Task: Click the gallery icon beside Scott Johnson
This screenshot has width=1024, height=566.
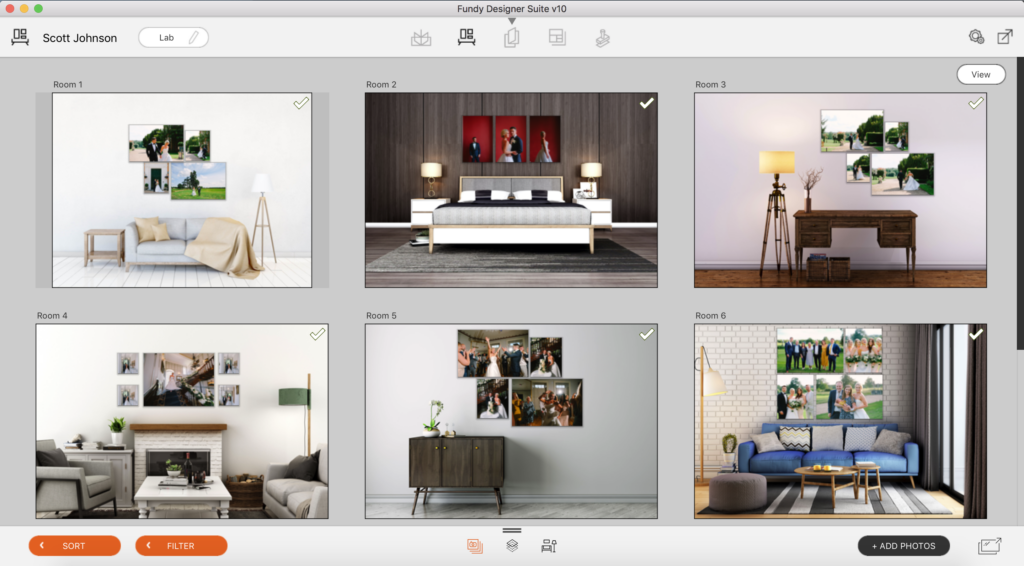Action: [20, 37]
